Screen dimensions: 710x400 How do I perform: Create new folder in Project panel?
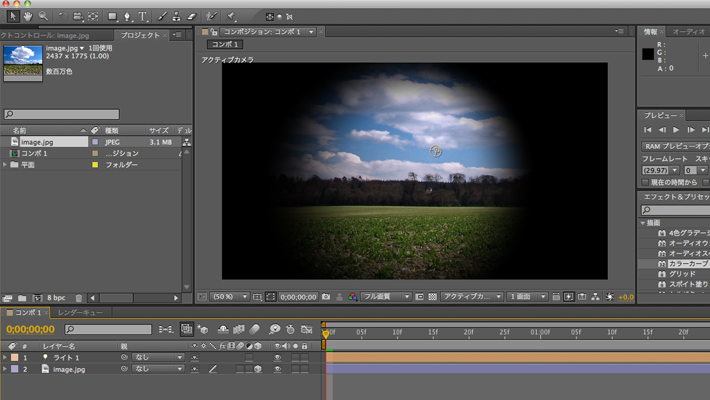(22, 298)
